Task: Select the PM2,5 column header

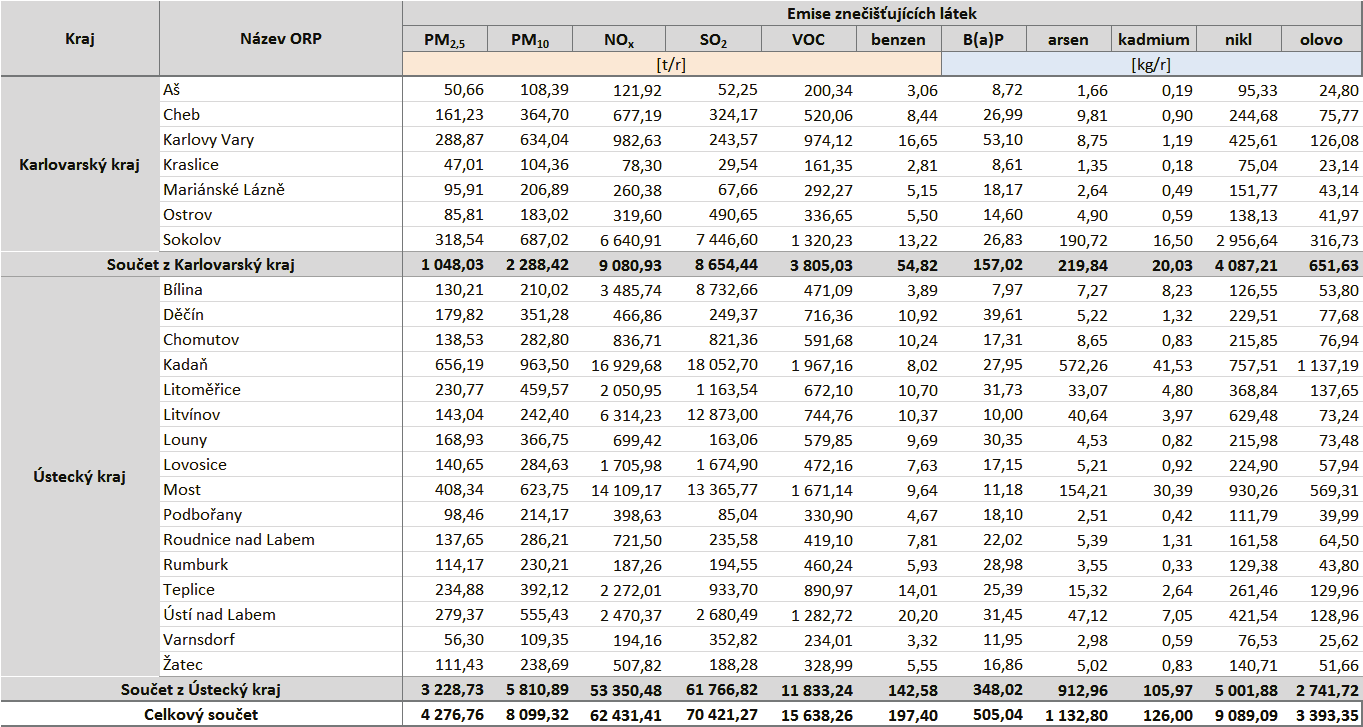Action: pos(445,40)
